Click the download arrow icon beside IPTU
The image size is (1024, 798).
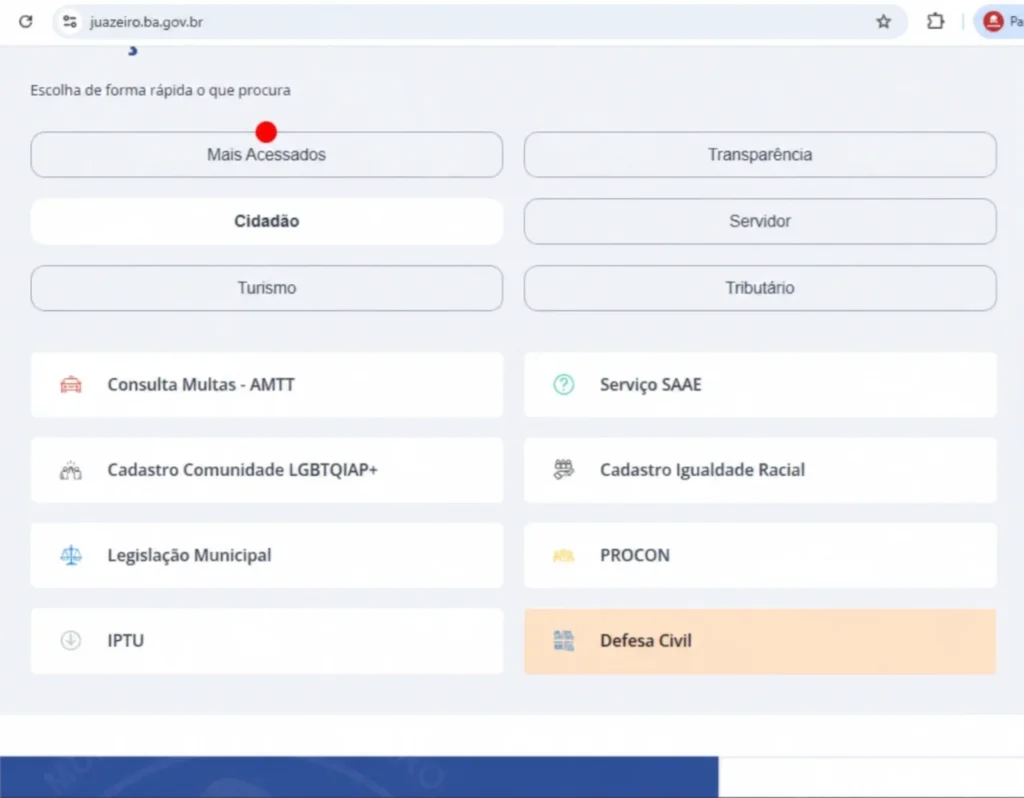[71, 641]
